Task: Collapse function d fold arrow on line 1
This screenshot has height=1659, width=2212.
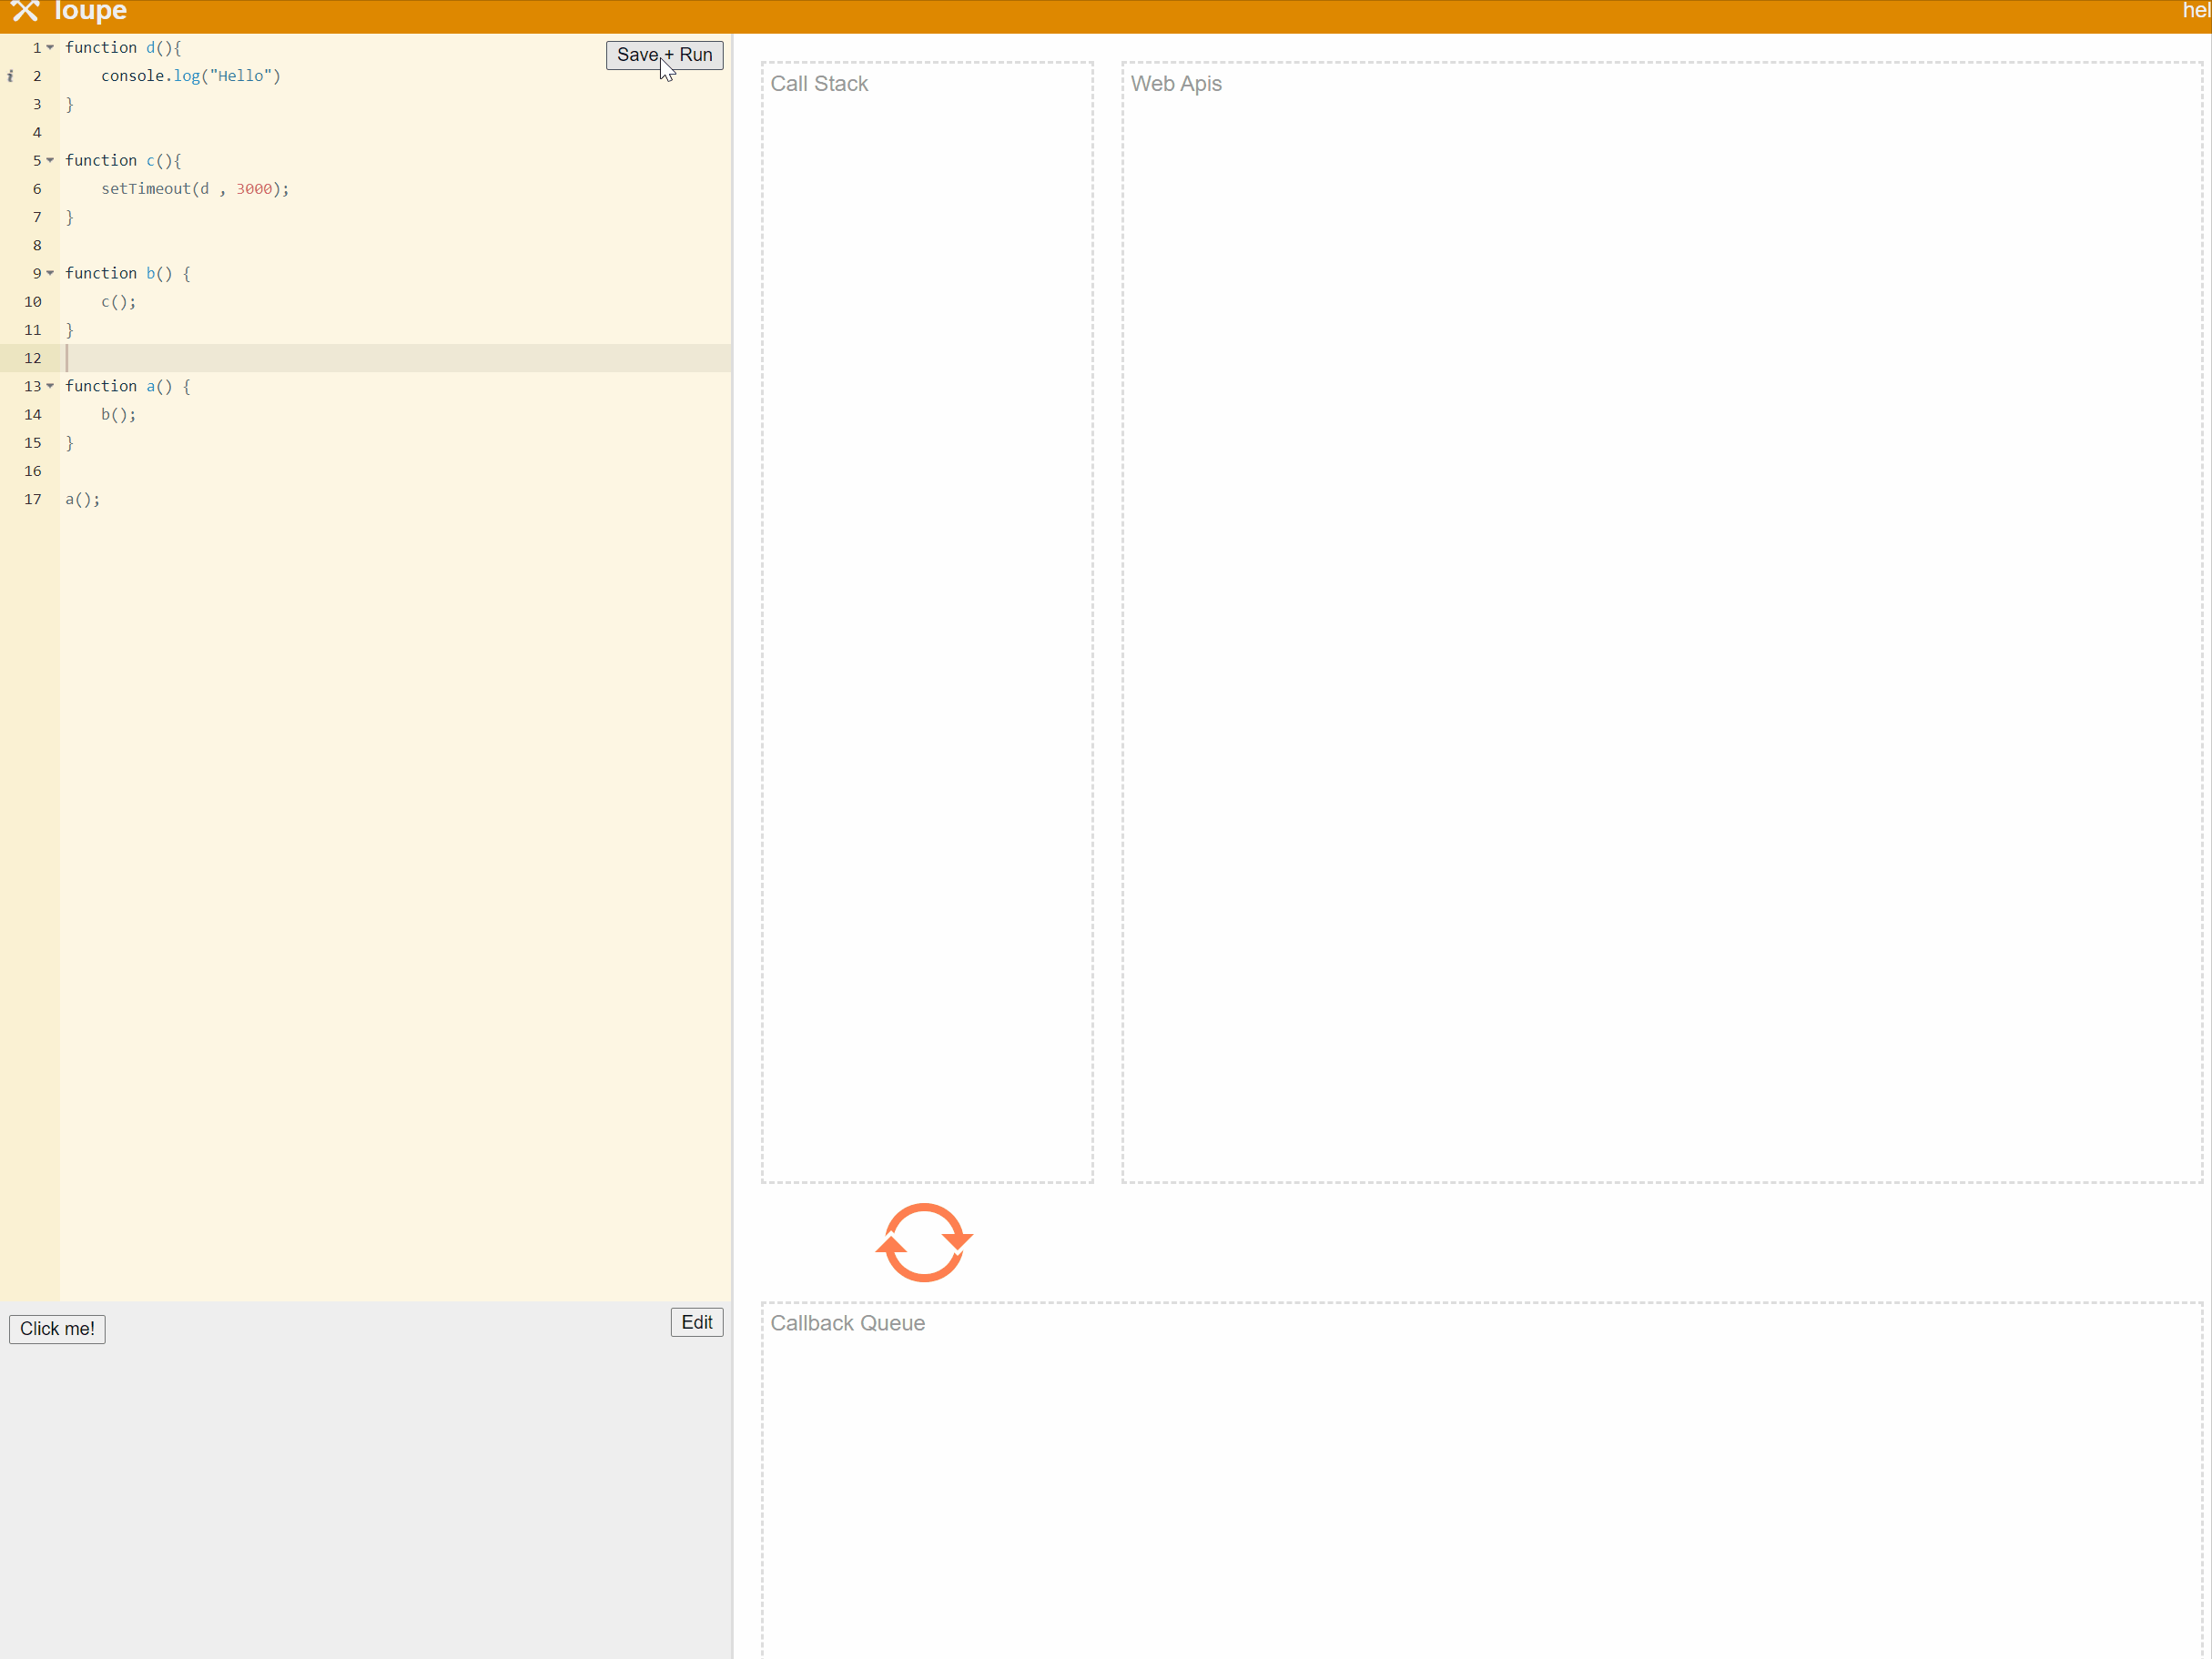Action: 50,47
